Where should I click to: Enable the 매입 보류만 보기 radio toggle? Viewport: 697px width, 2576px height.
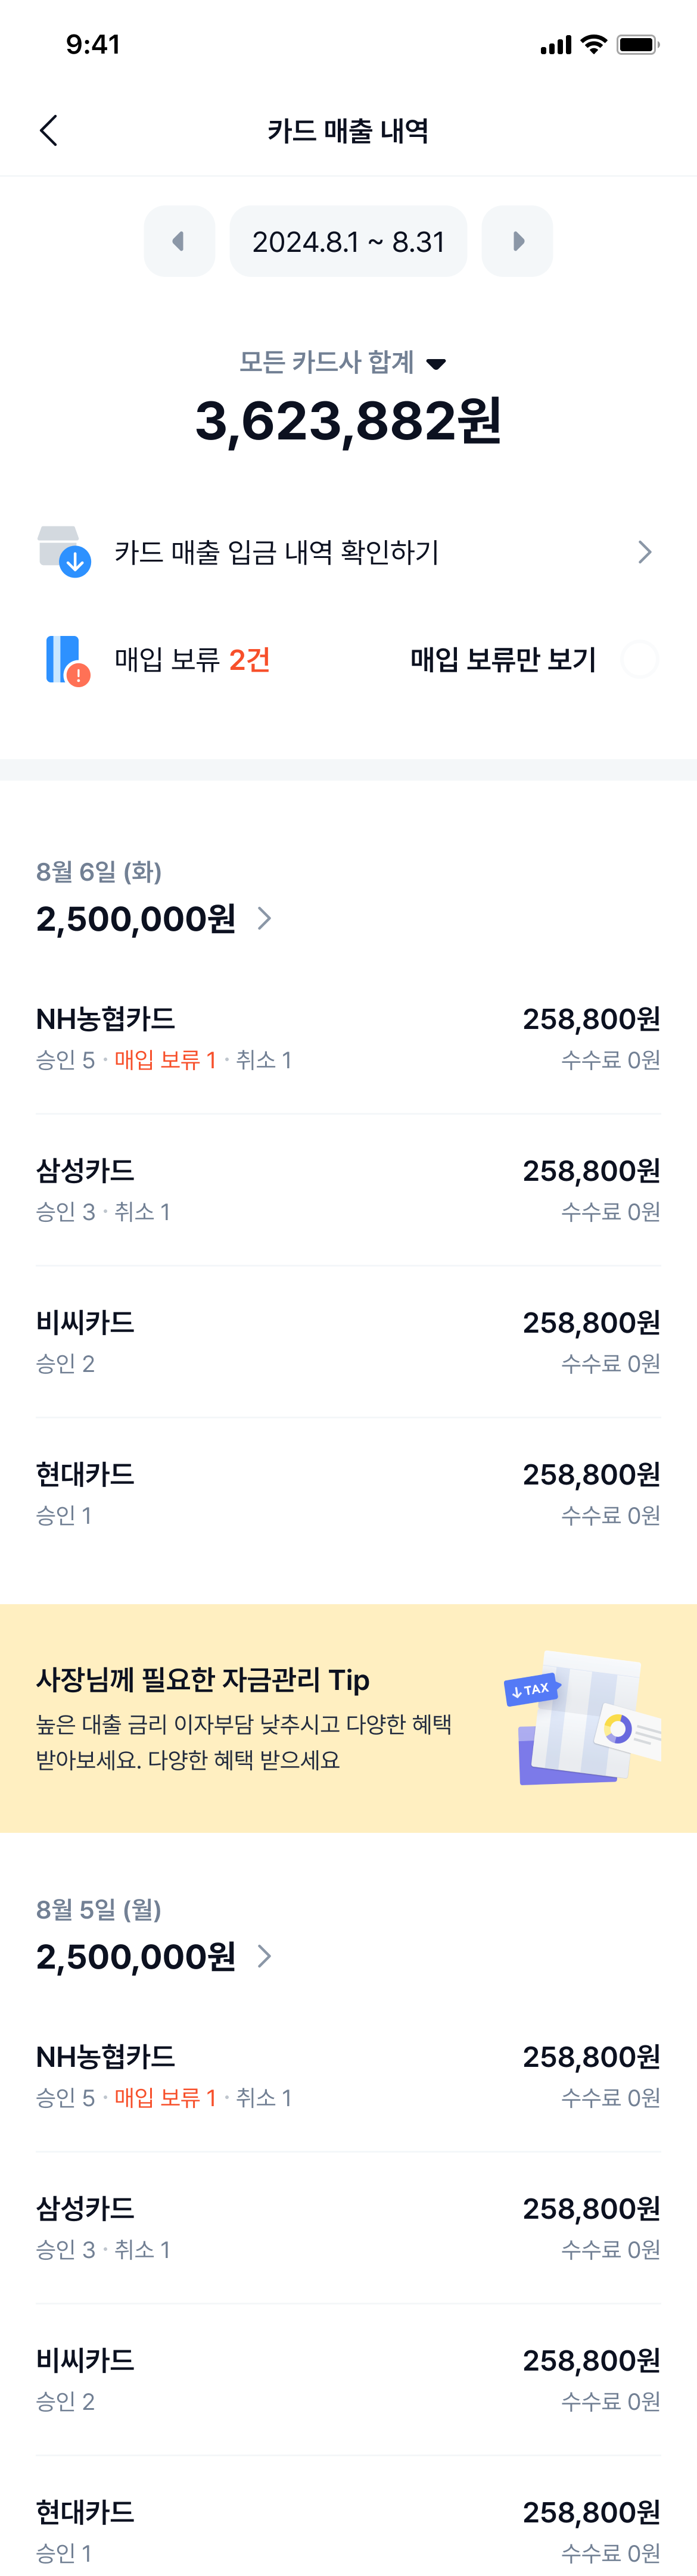[x=640, y=660]
